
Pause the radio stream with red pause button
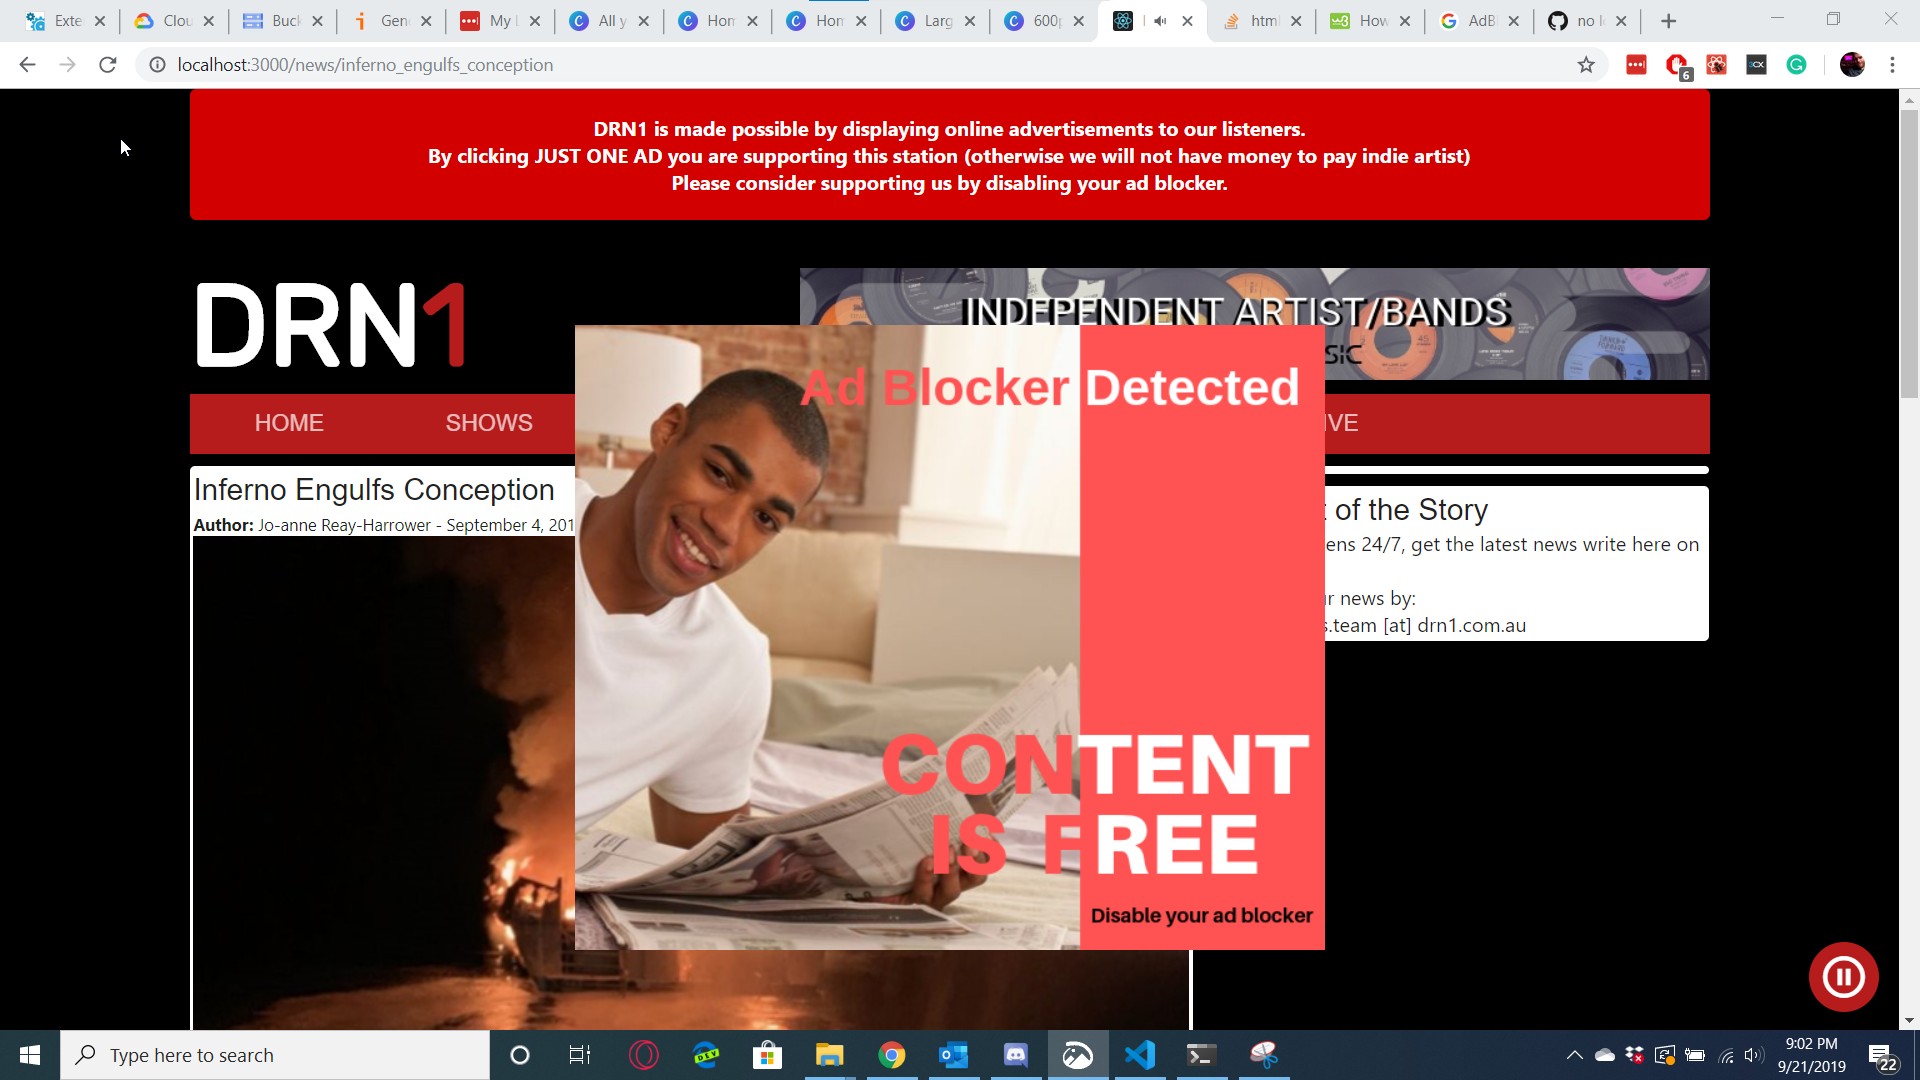click(x=1843, y=977)
